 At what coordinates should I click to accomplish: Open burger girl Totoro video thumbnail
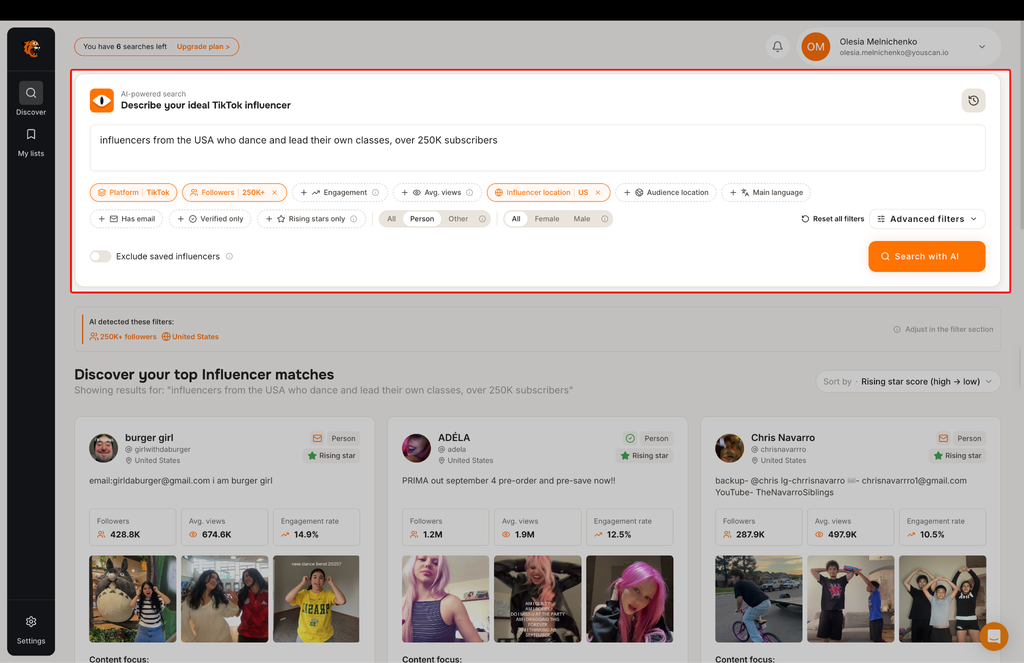(133, 599)
